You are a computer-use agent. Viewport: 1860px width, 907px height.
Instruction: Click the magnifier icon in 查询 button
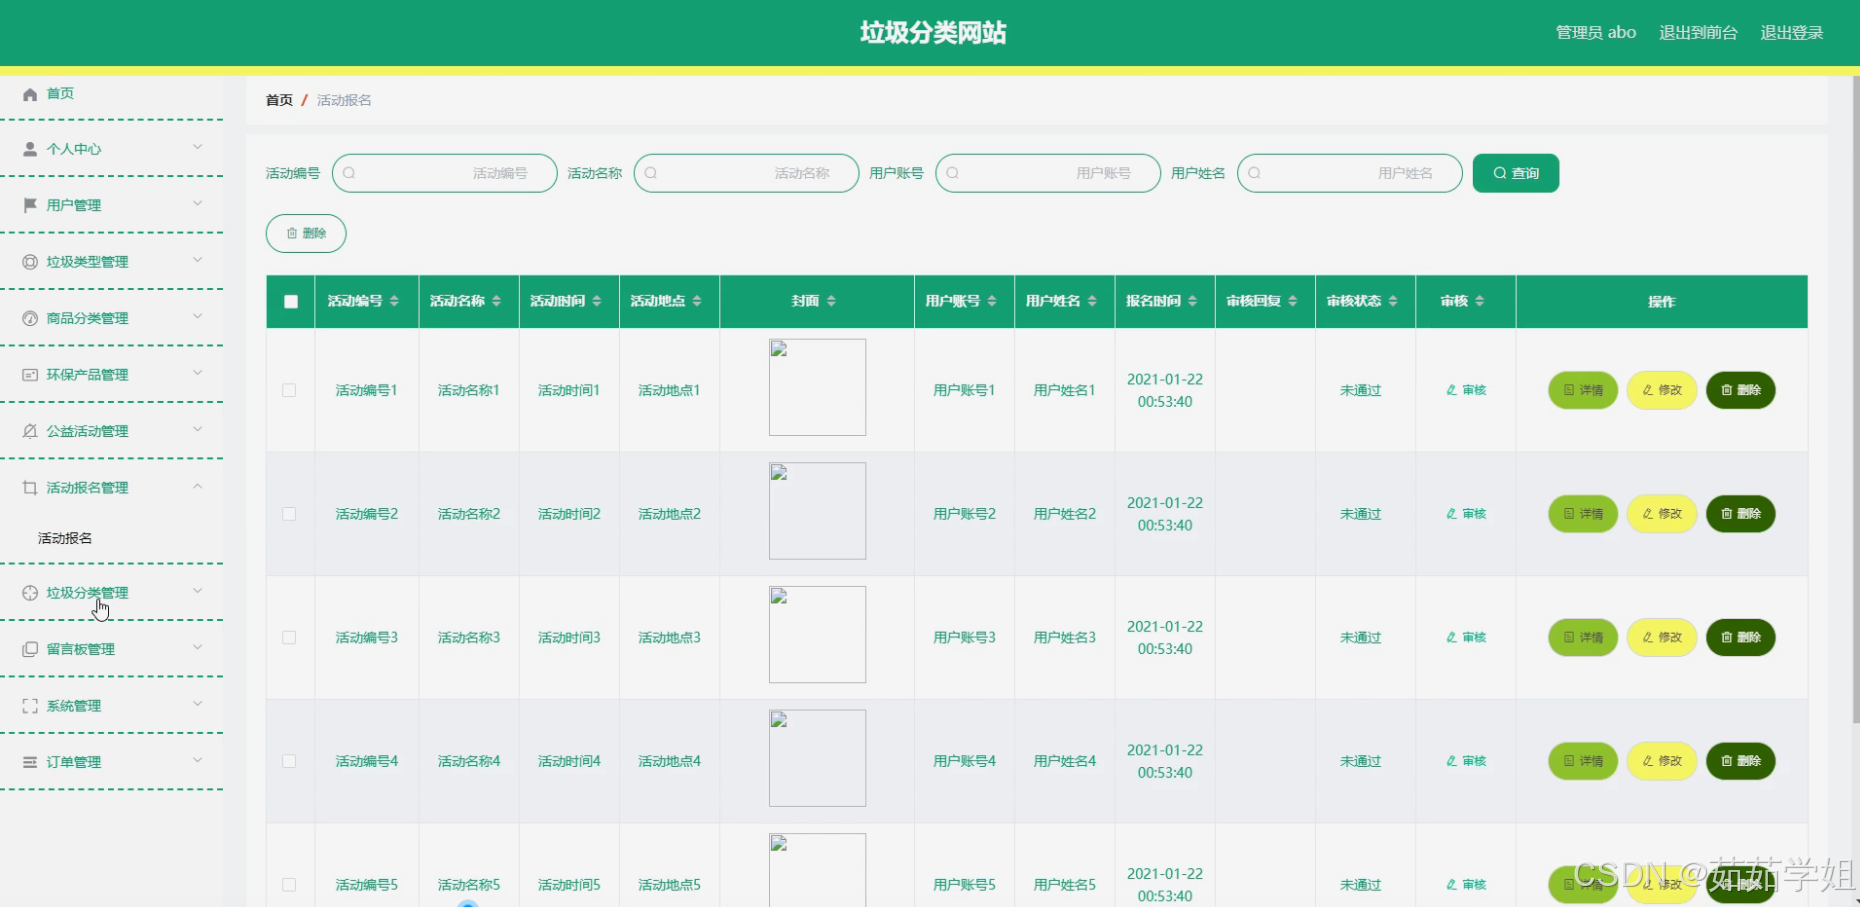[x=1499, y=172]
